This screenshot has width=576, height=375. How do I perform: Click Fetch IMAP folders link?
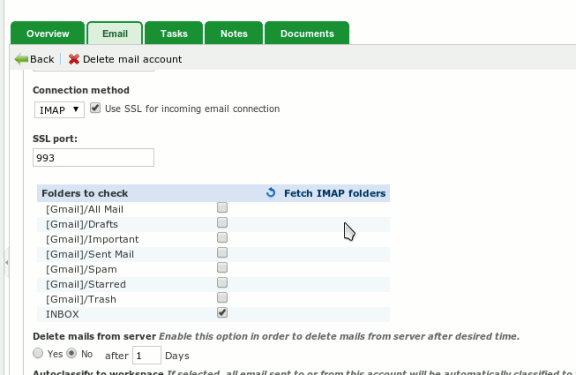pos(335,193)
